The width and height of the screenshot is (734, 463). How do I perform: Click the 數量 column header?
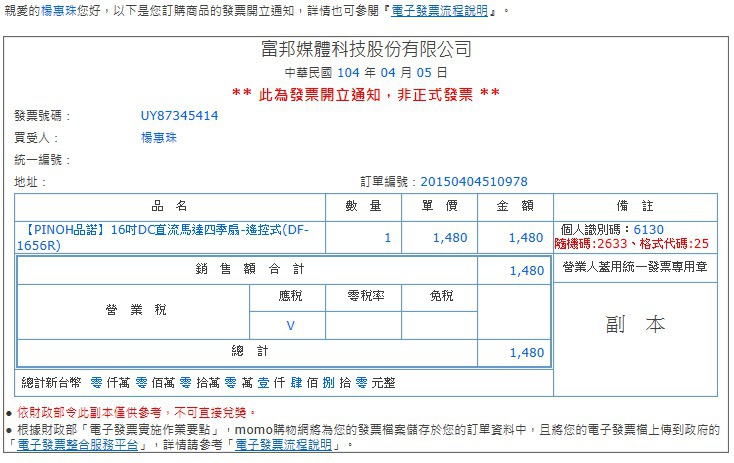point(364,206)
